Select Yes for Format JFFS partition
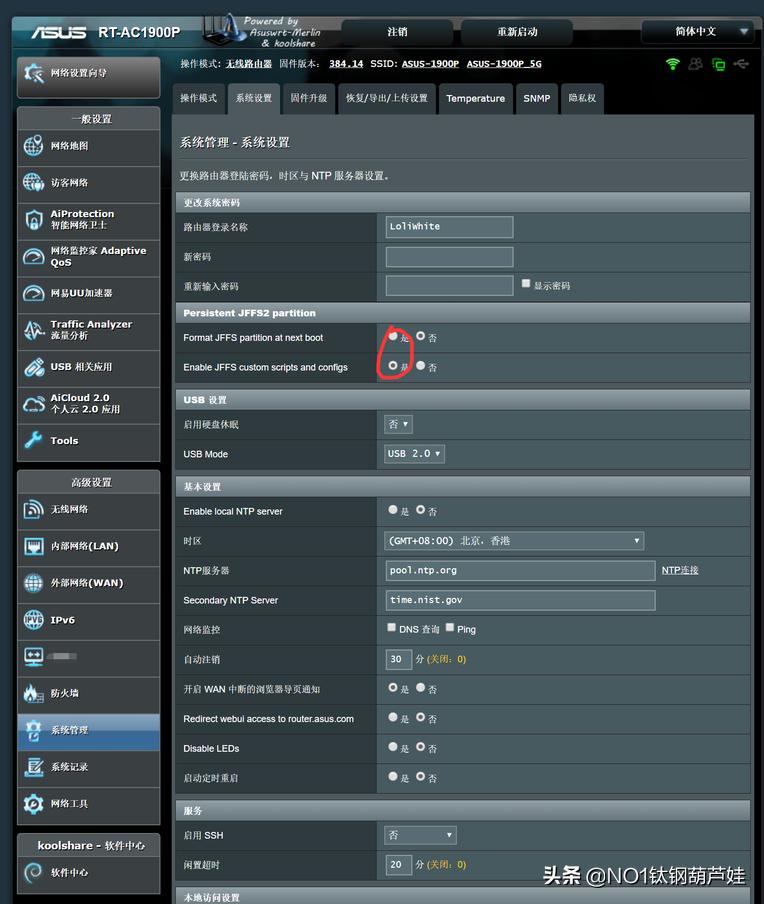 pos(393,336)
